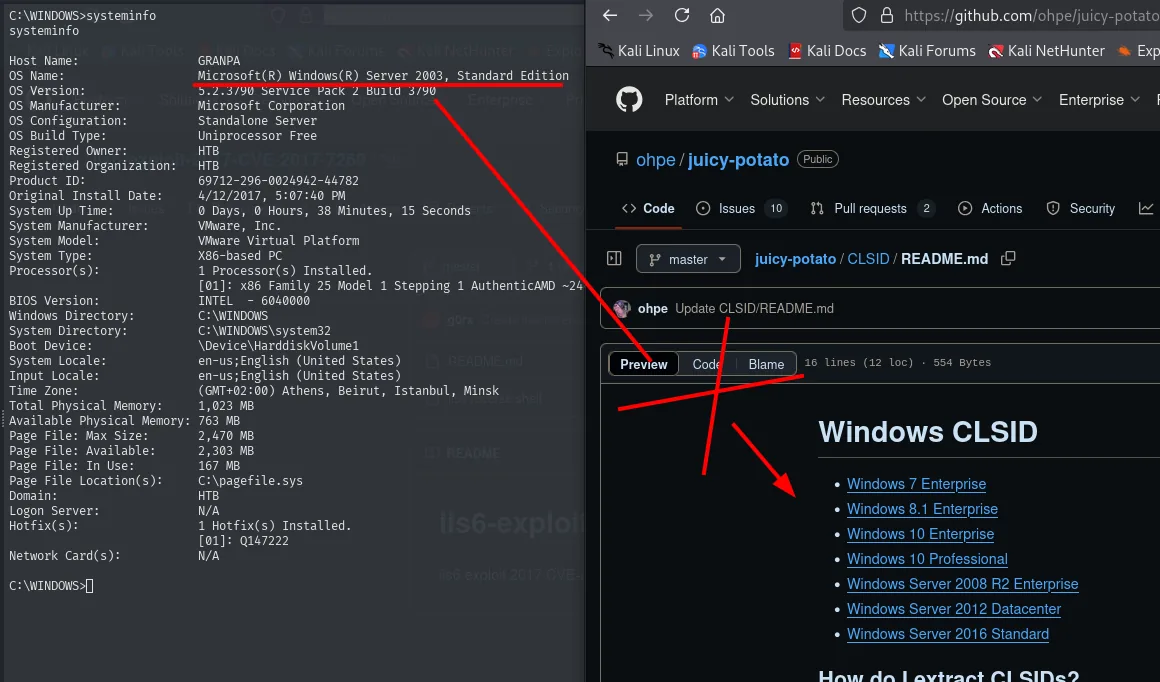Click the repository icon beside ohpe
The image size is (1160, 682).
tap(622, 160)
